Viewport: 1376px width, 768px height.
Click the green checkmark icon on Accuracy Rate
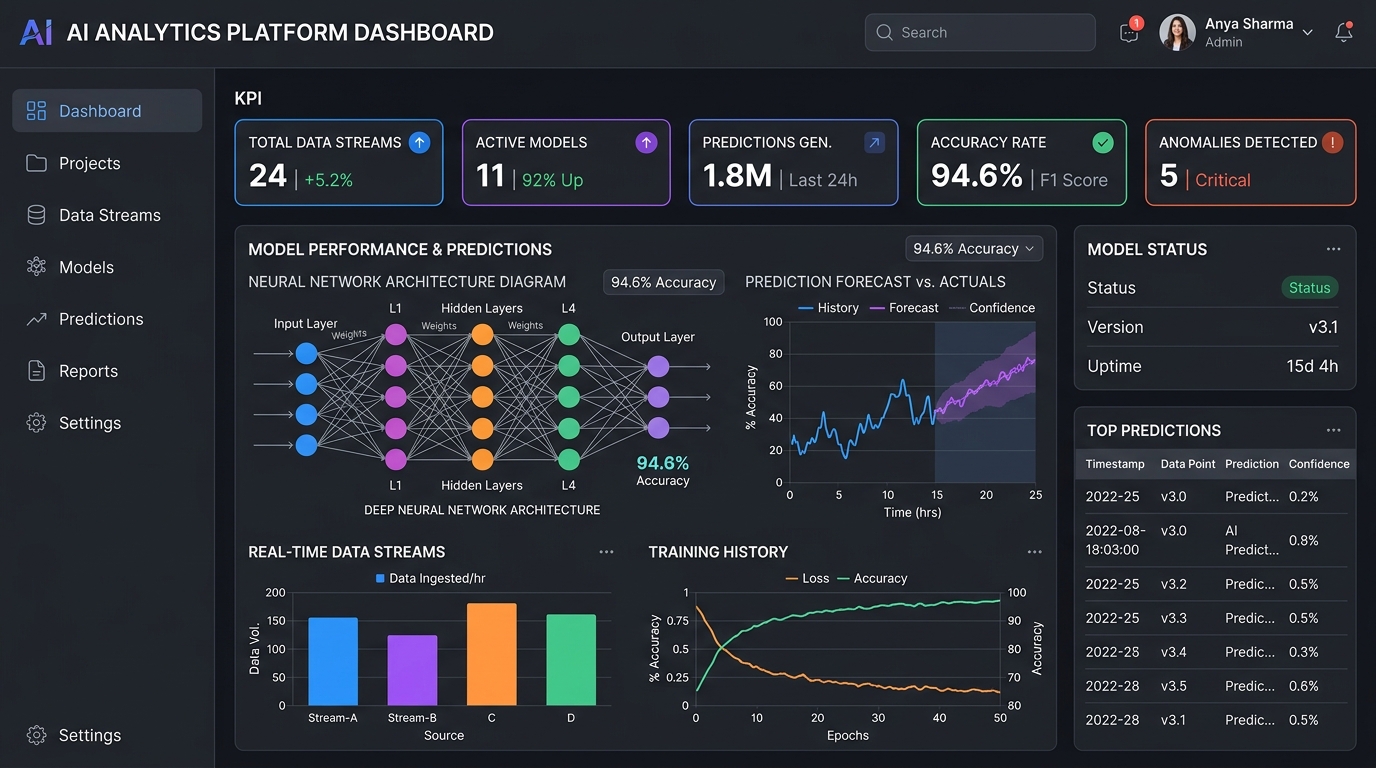pyautogui.click(x=1102, y=143)
